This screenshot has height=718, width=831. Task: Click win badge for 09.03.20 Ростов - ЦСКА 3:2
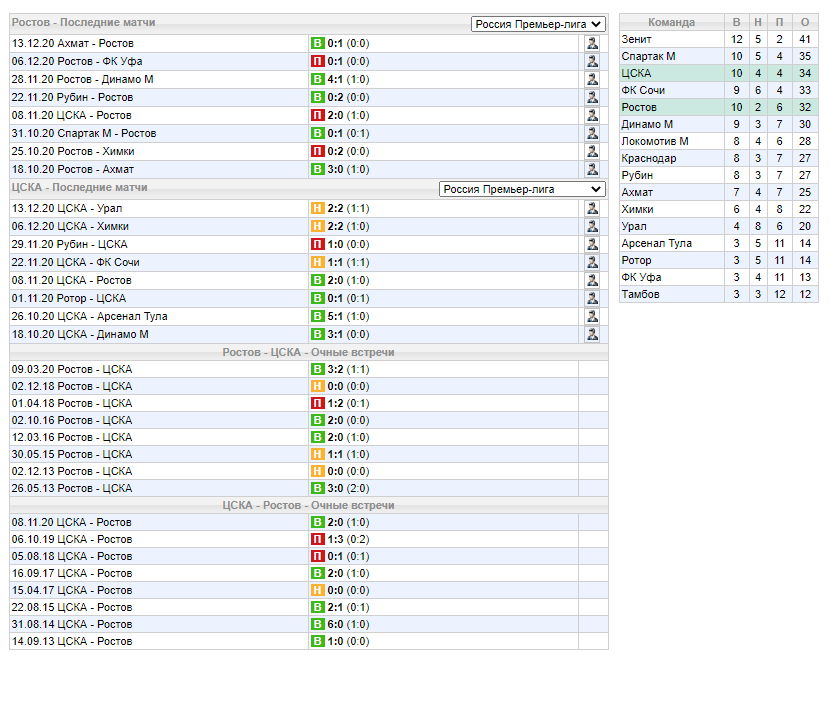pos(317,369)
